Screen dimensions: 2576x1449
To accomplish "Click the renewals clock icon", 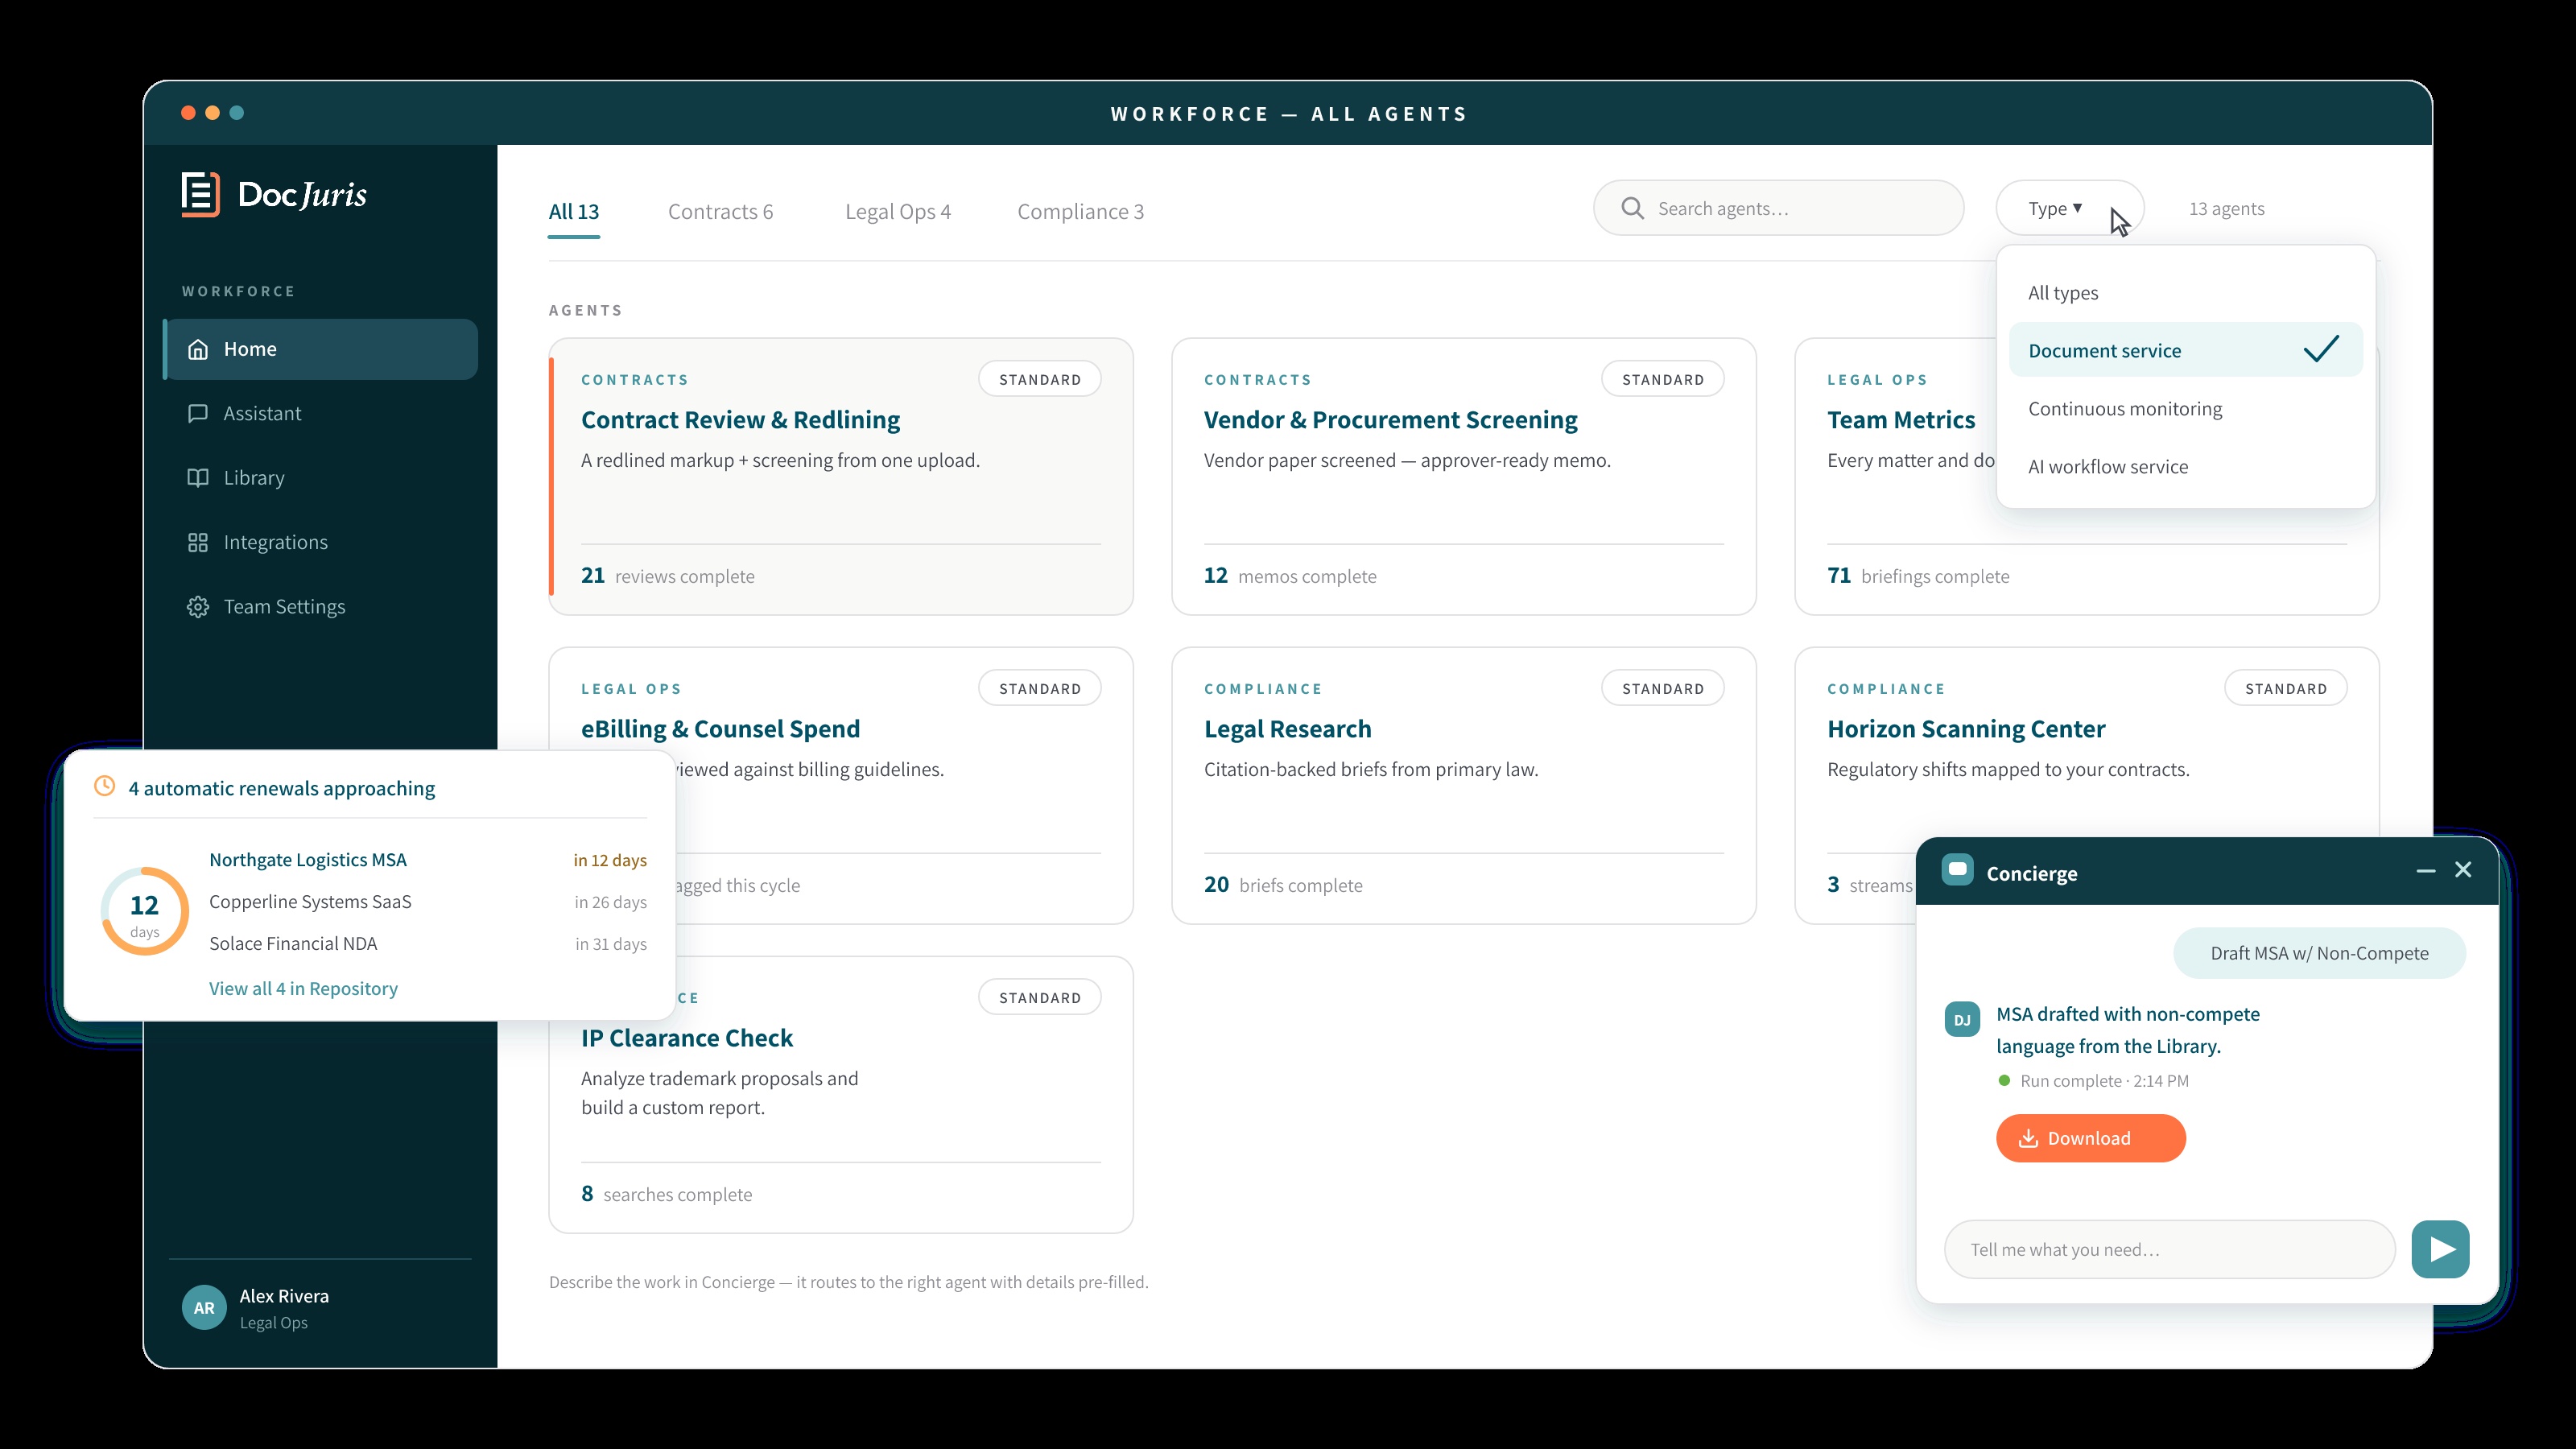I will click(104, 786).
